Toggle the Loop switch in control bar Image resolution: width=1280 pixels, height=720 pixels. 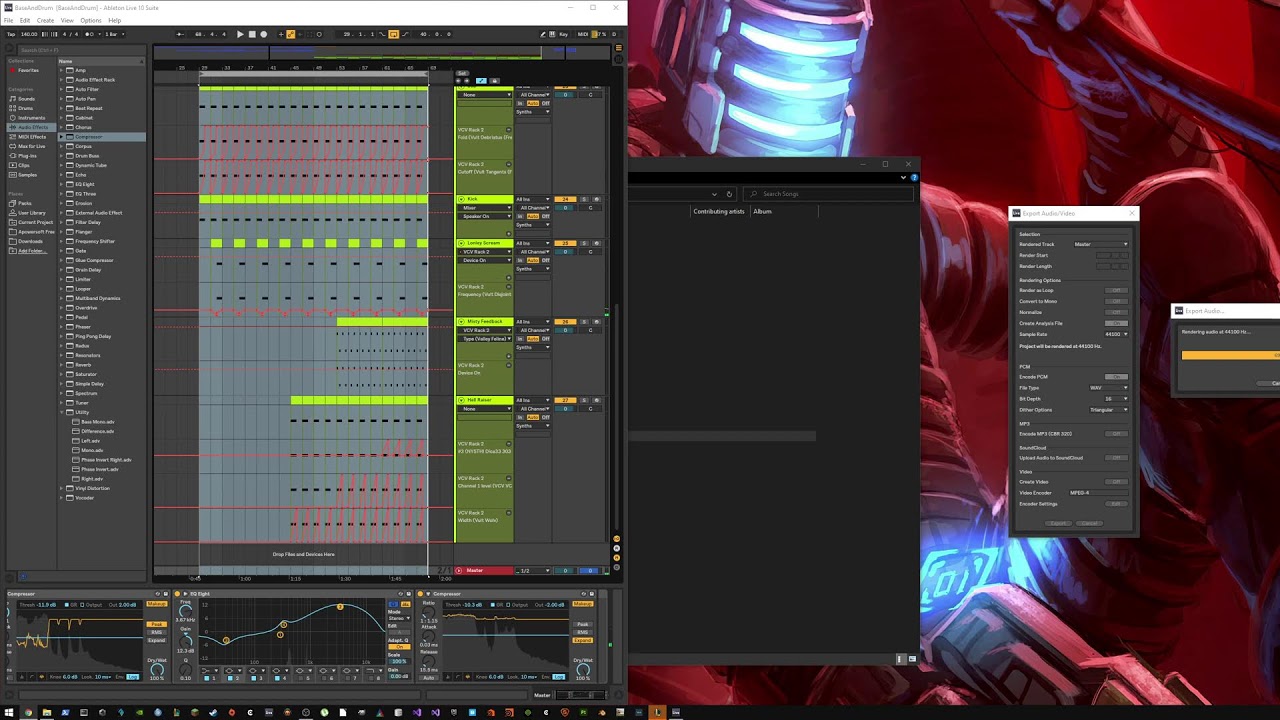pyautogui.click(x=393, y=34)
